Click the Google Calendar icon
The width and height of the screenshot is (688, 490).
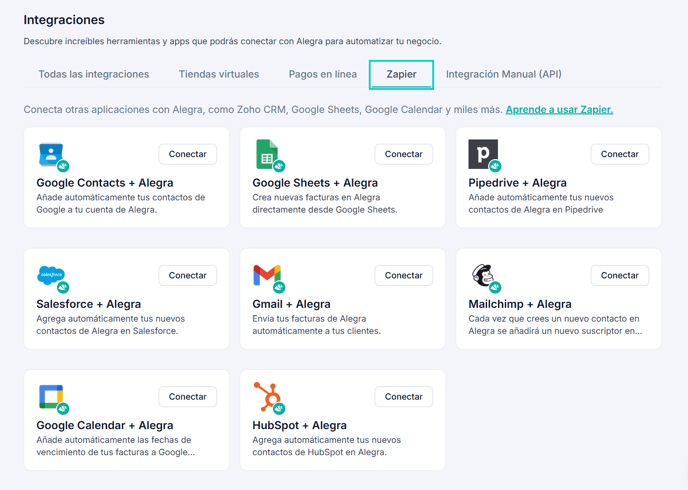coord(51,397)
